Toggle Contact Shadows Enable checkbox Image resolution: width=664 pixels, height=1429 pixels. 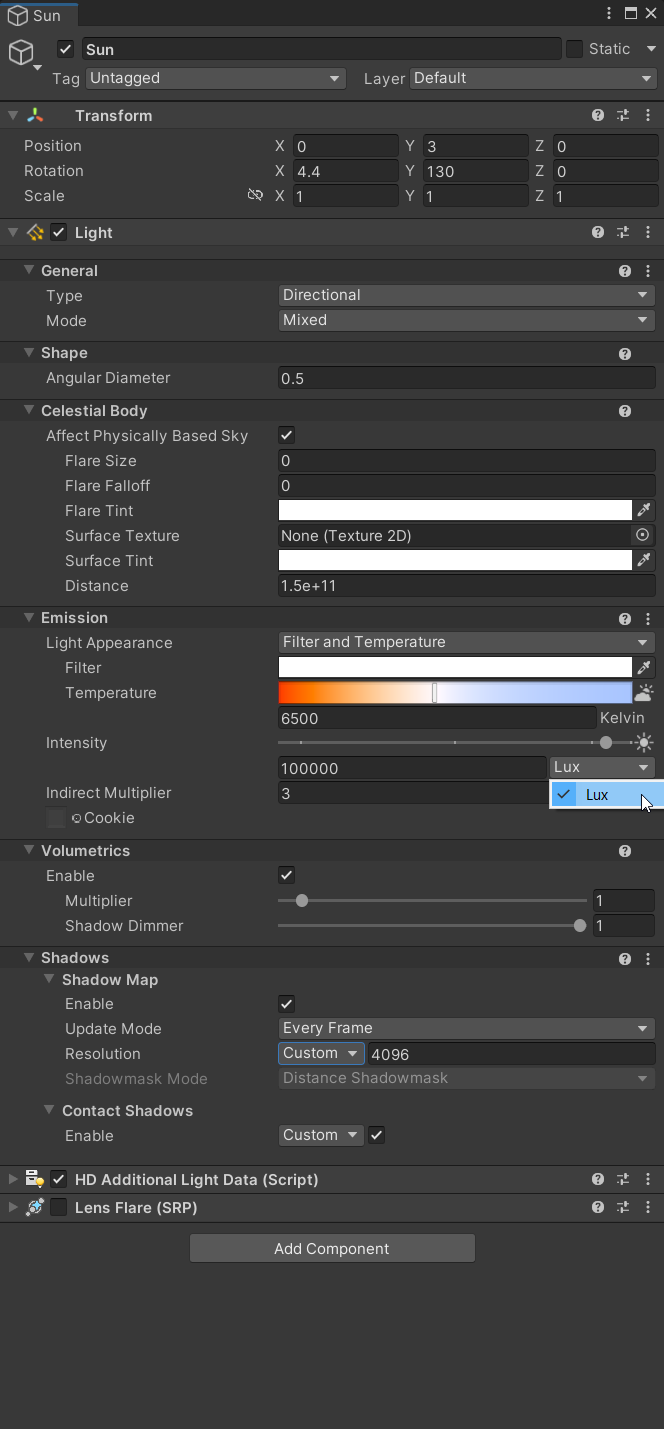[376, 1135]
